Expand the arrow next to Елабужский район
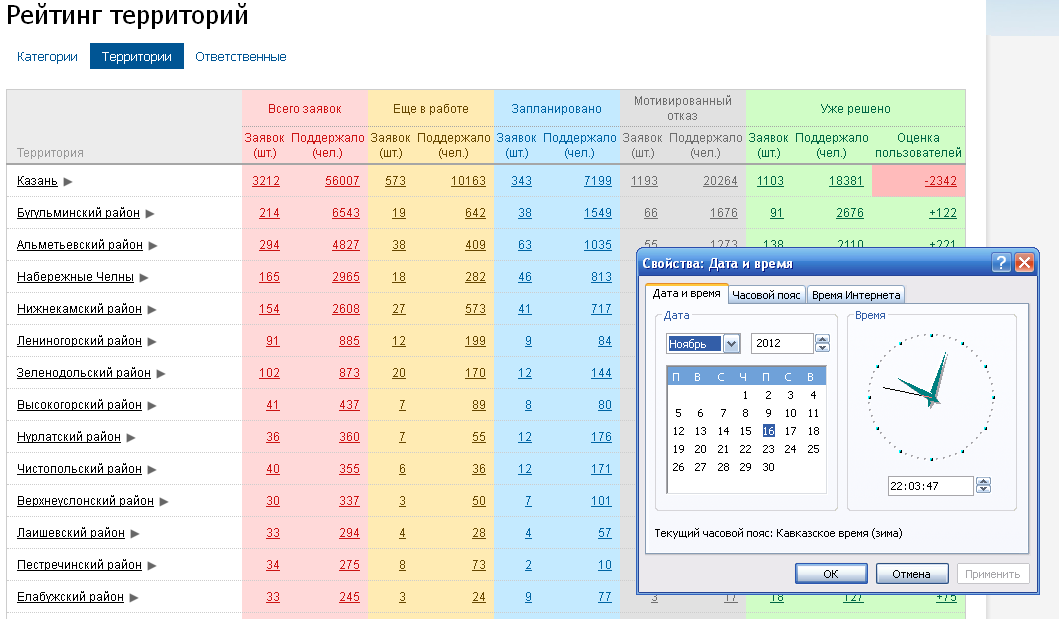This screenshot has height=619, width=1059. [x=134, y=597]
